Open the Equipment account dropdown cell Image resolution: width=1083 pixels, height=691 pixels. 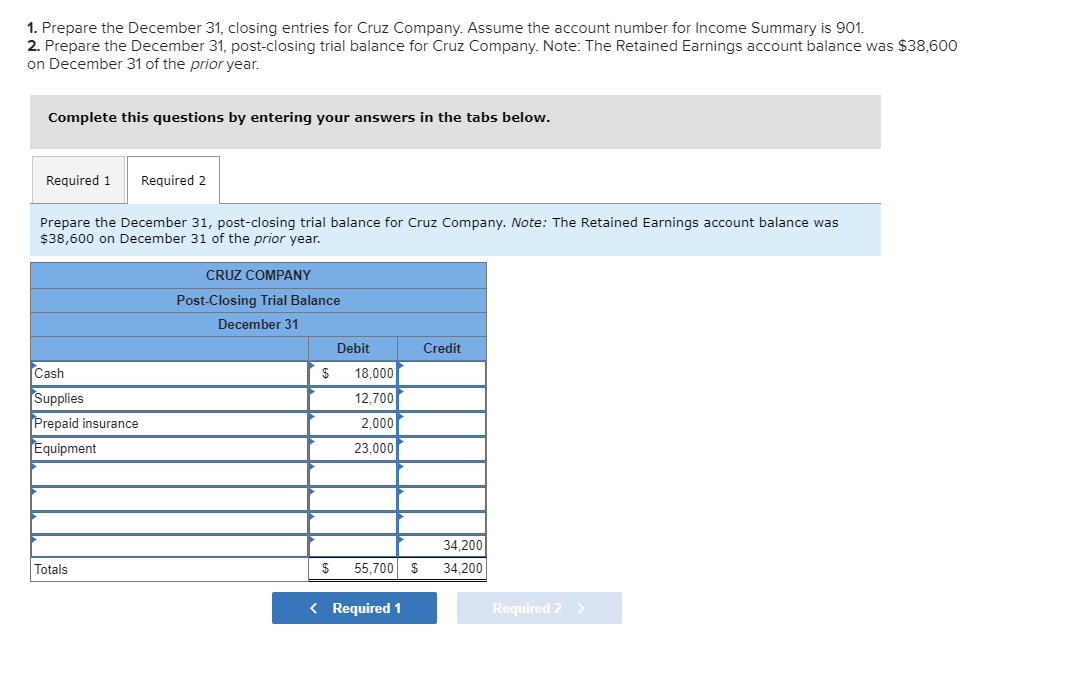169,449
